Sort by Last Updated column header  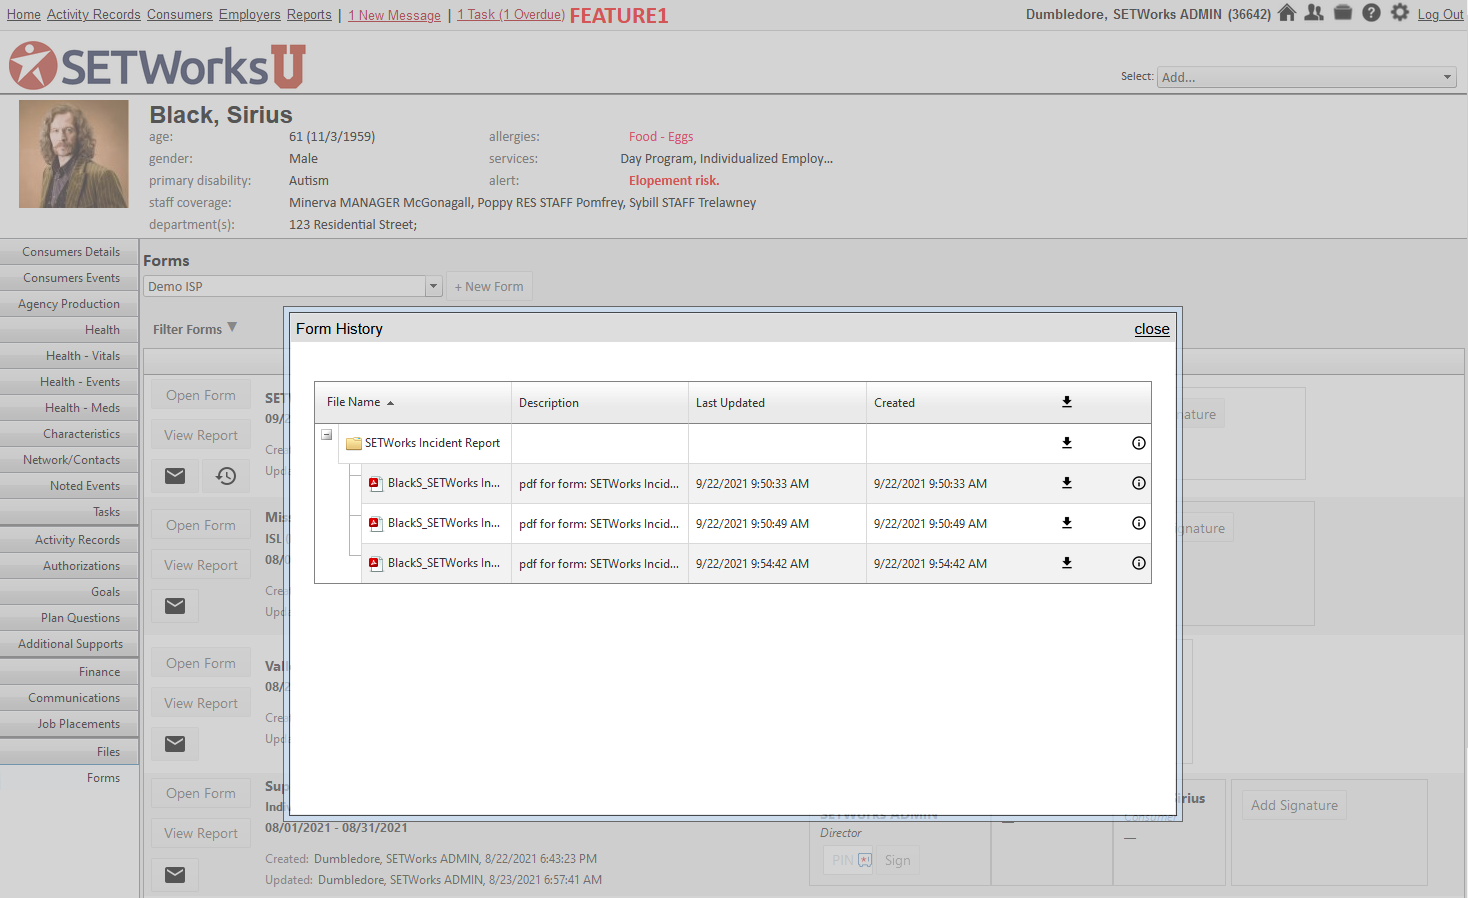(730, 403)
